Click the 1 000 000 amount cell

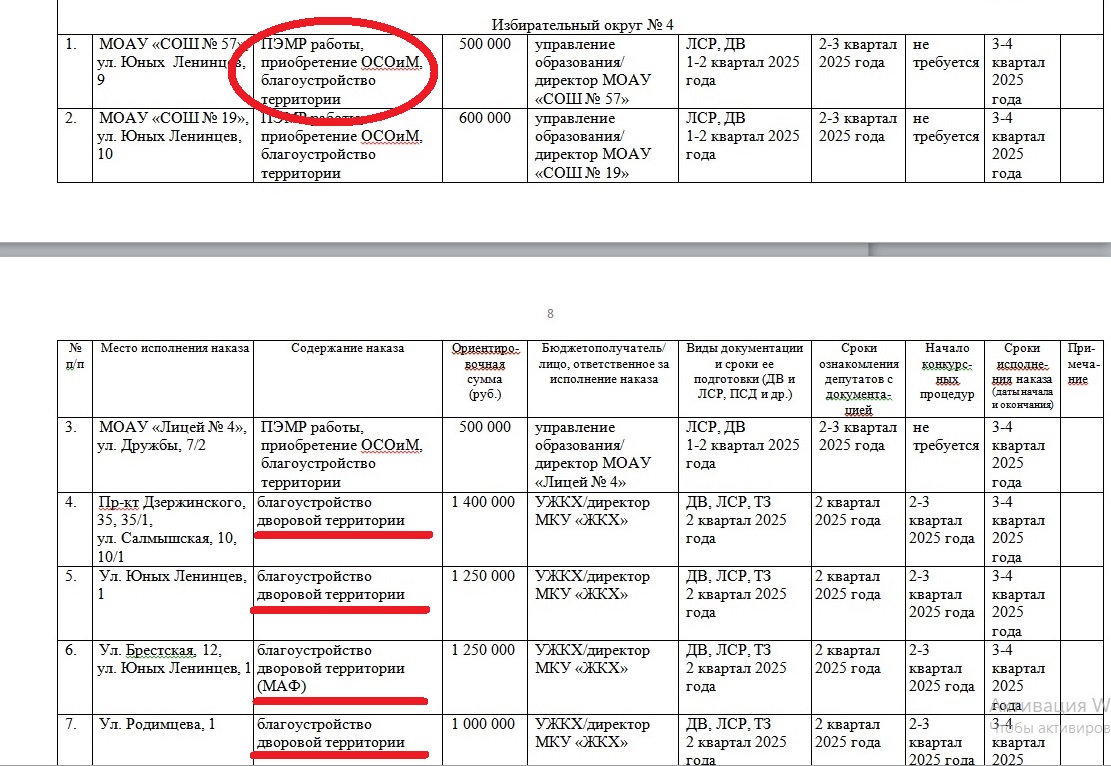tap(484, 724)
